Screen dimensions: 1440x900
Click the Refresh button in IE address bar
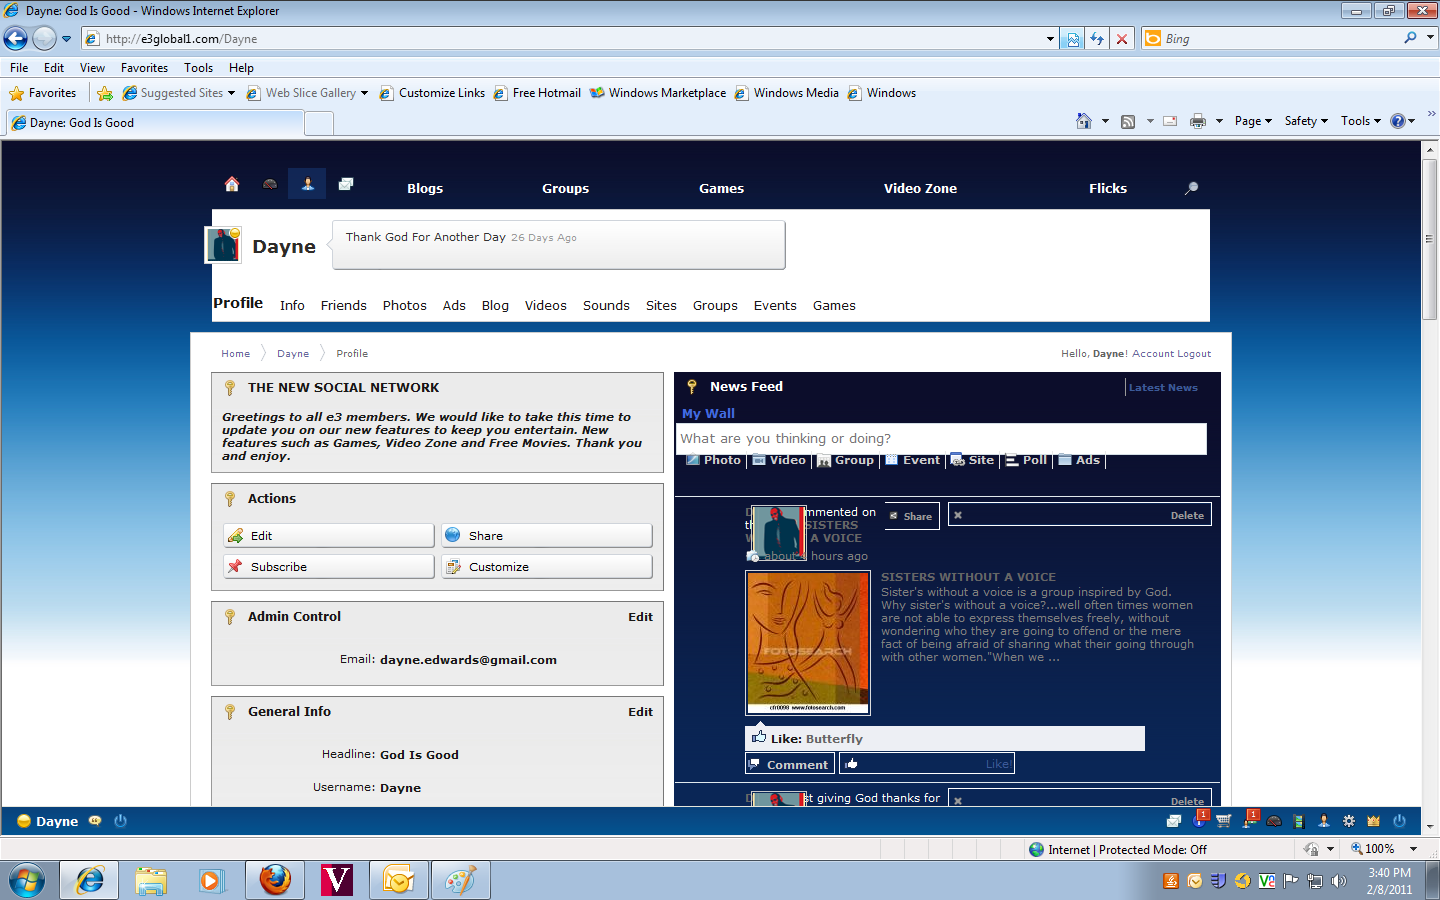[1097, 39]
